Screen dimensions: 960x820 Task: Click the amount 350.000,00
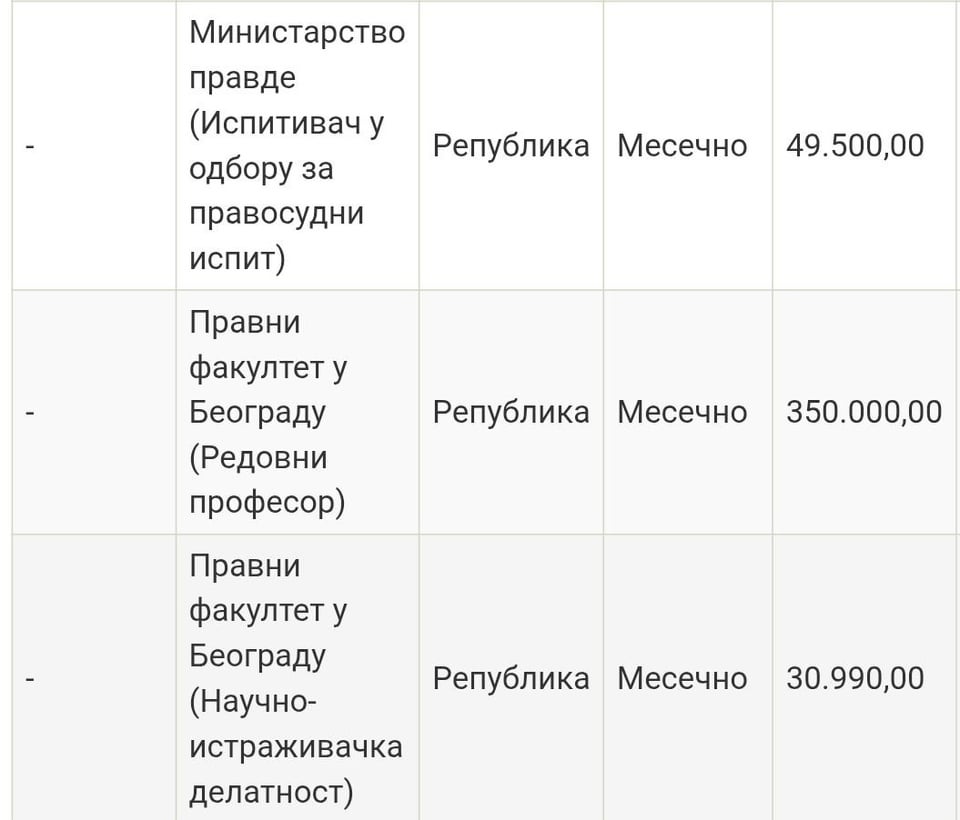(x=864, y=412)
